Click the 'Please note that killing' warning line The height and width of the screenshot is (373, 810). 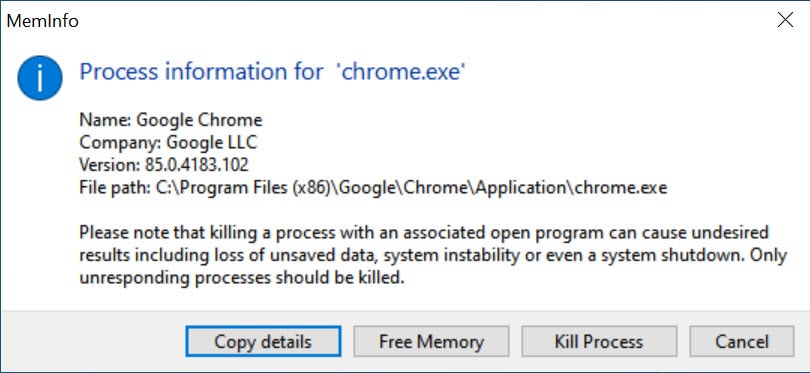(424, 232)
